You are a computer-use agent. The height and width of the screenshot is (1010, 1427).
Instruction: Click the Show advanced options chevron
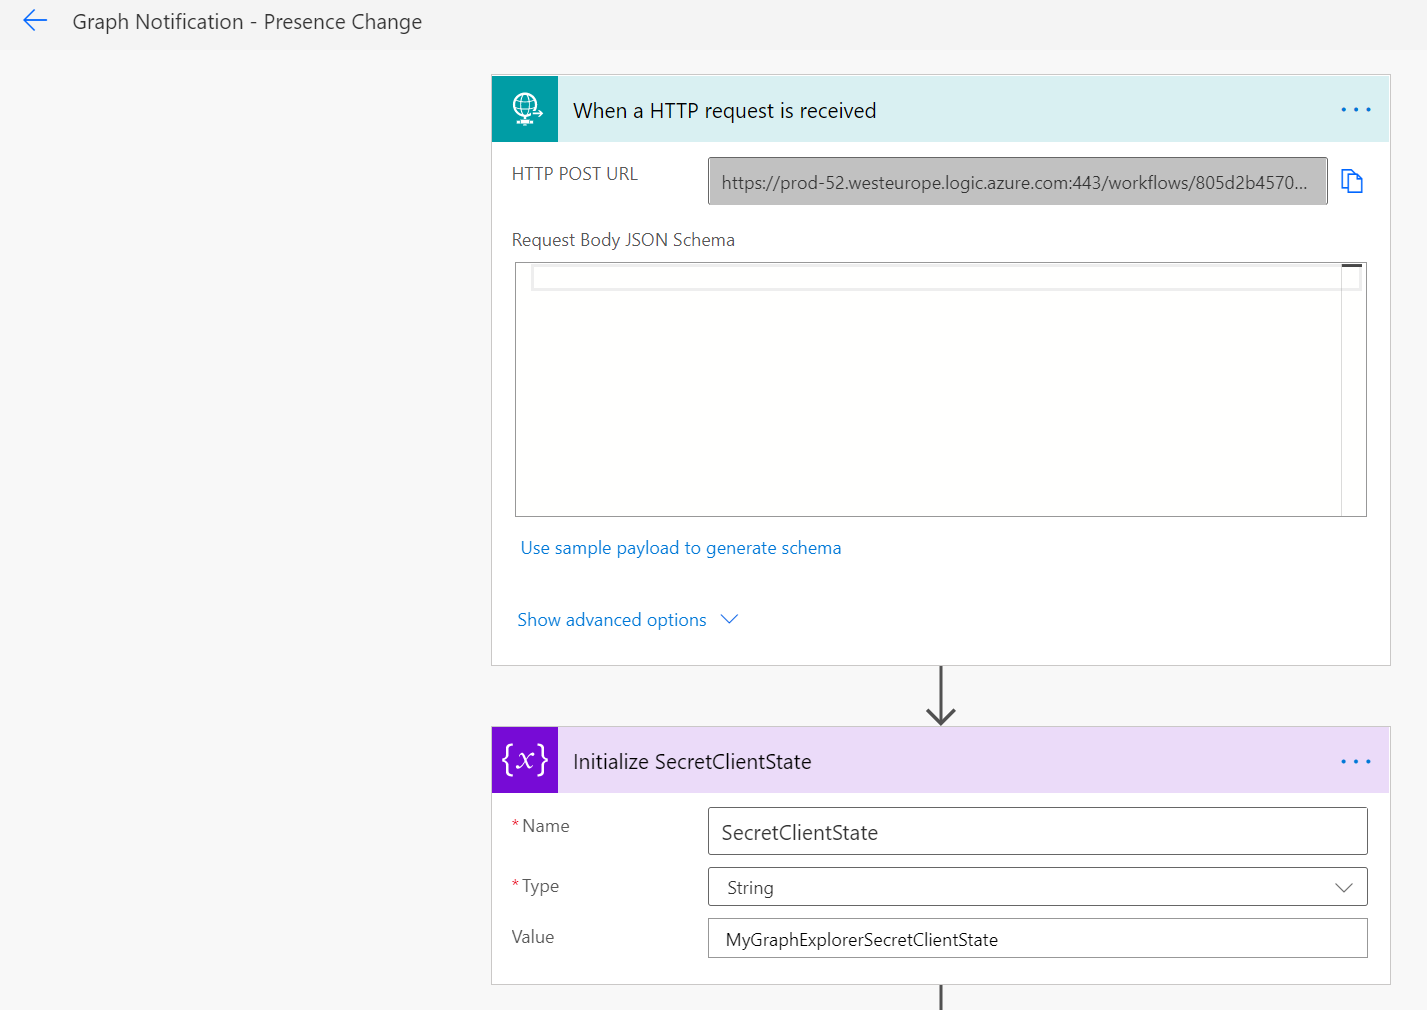(730, 619)
